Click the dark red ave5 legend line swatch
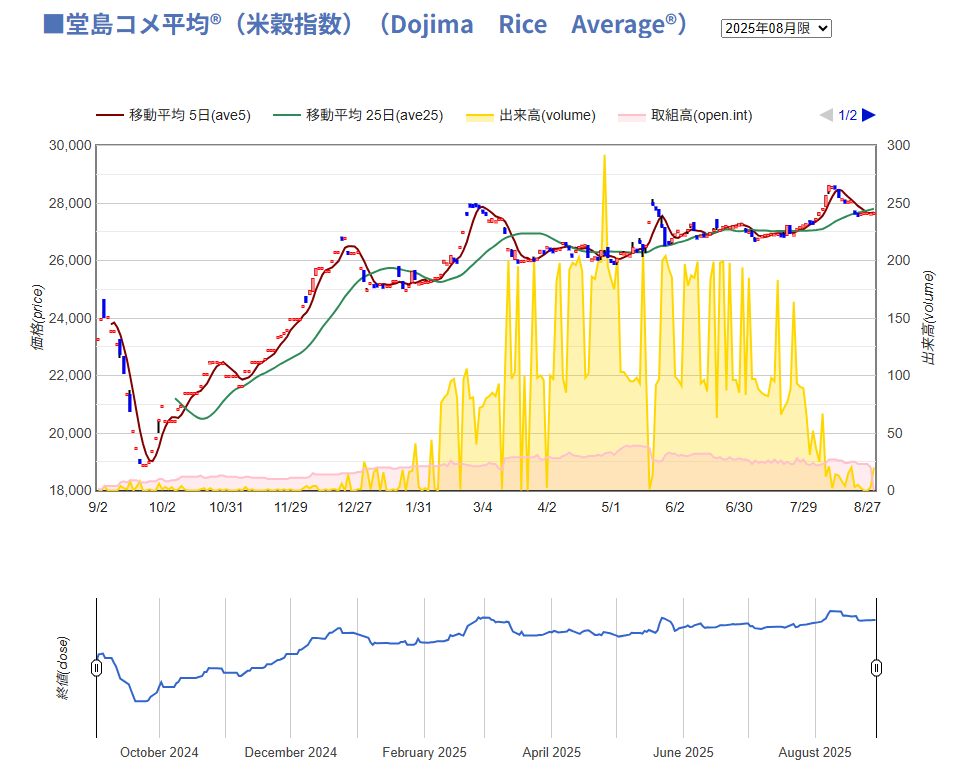Viewport: 958px width, 774px height. click(109, 115)
